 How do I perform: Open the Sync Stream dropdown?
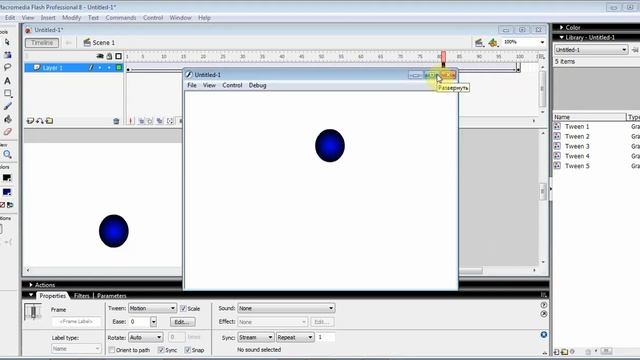click(x=256, y=337)
